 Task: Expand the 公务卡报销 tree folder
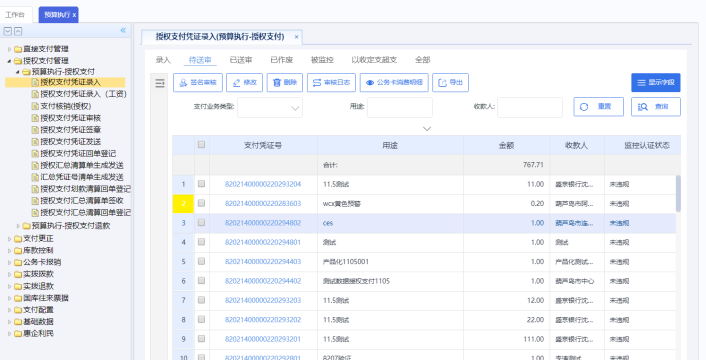[9, 262]
